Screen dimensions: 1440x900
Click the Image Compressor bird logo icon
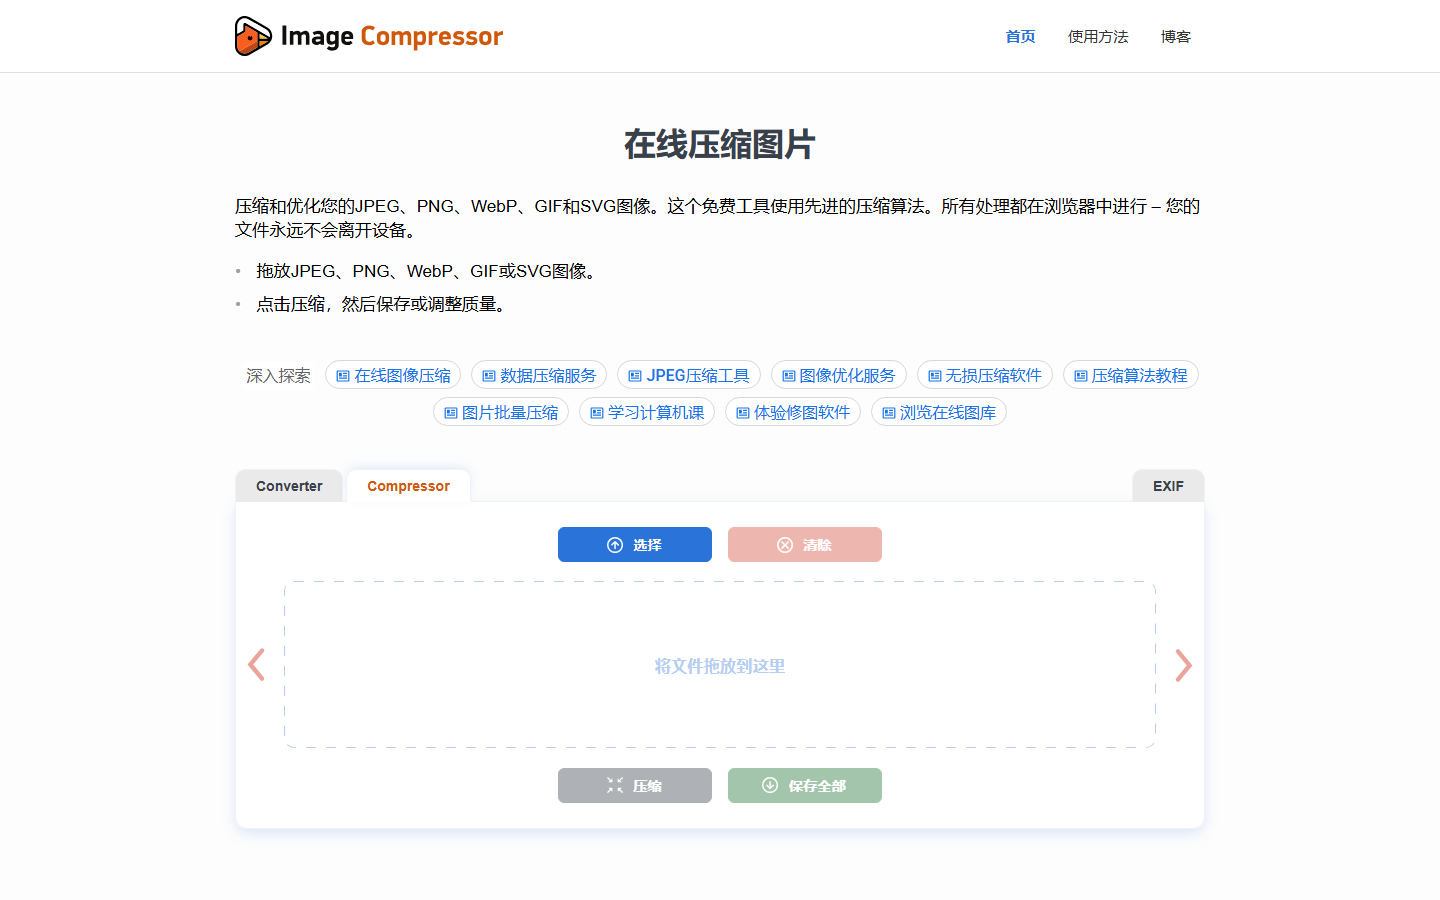[253, 36]
